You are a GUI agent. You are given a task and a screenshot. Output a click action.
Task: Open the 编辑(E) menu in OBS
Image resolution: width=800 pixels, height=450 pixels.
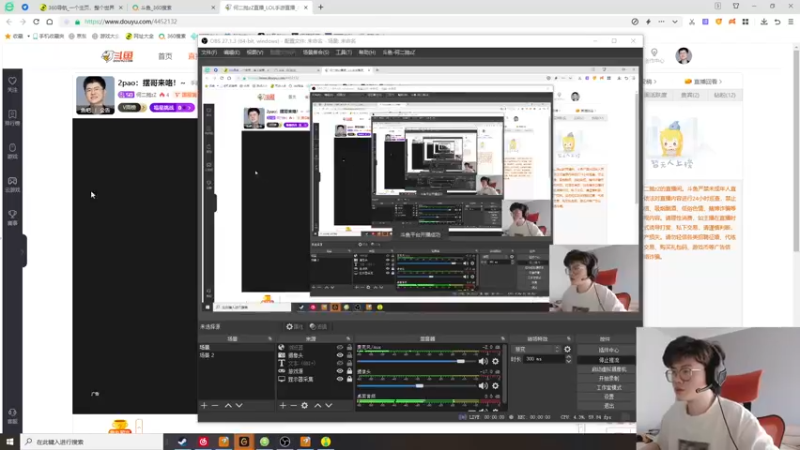point(231,53)
